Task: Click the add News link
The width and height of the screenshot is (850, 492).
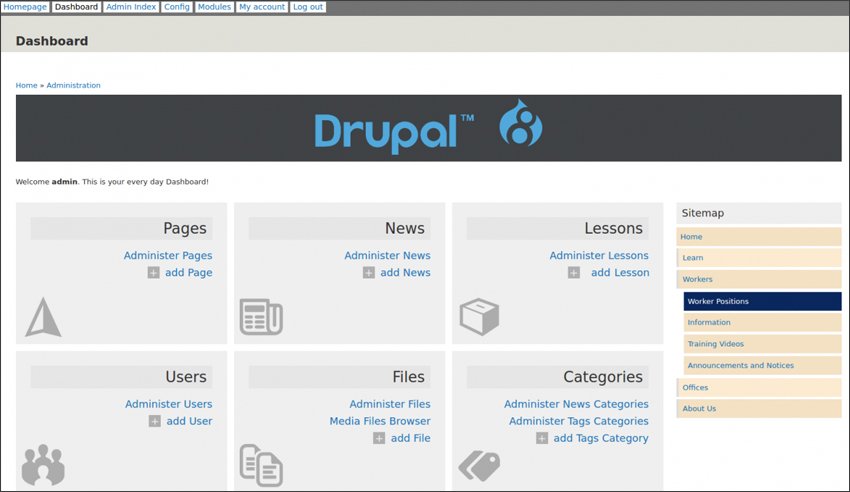Action: click(405, 273)
